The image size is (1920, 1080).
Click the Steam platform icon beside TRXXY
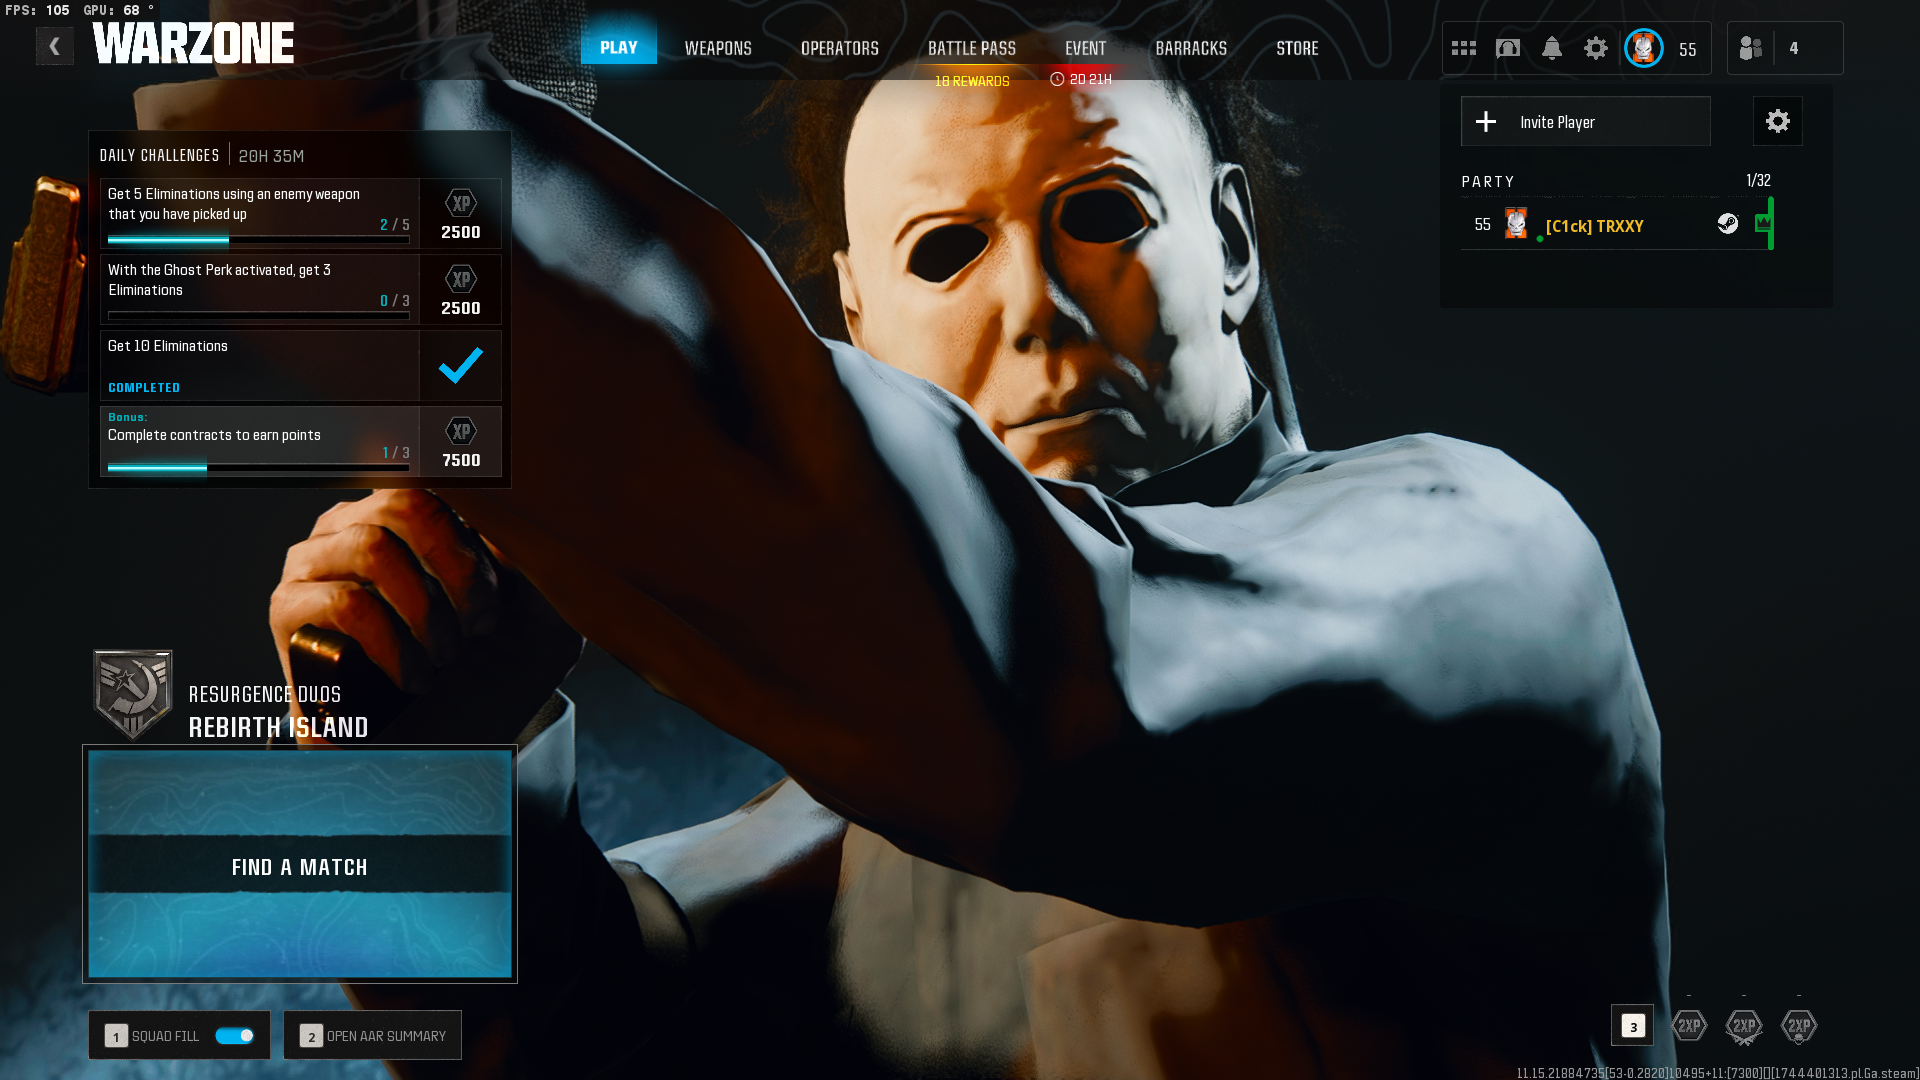click(1728, 224)
